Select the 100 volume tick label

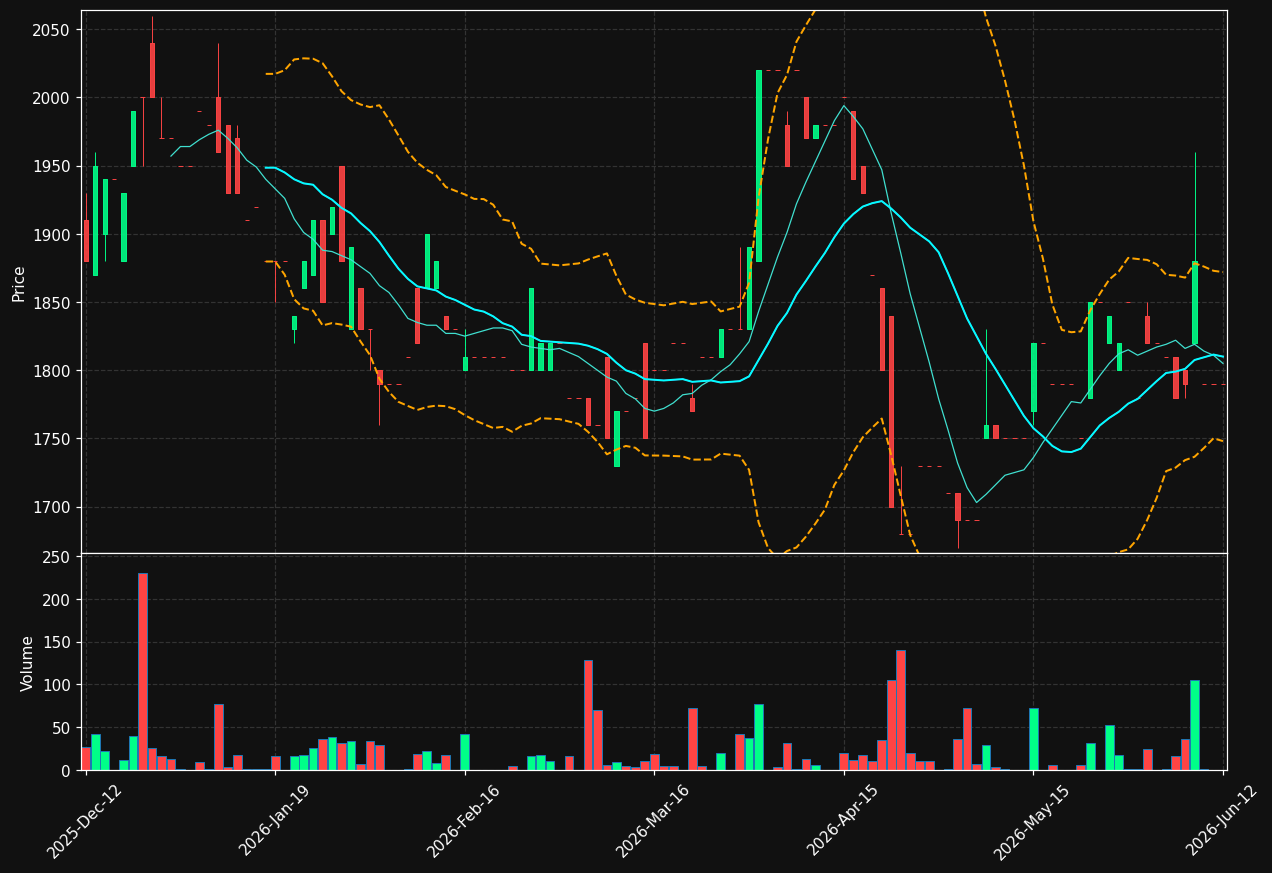(56, 685)
